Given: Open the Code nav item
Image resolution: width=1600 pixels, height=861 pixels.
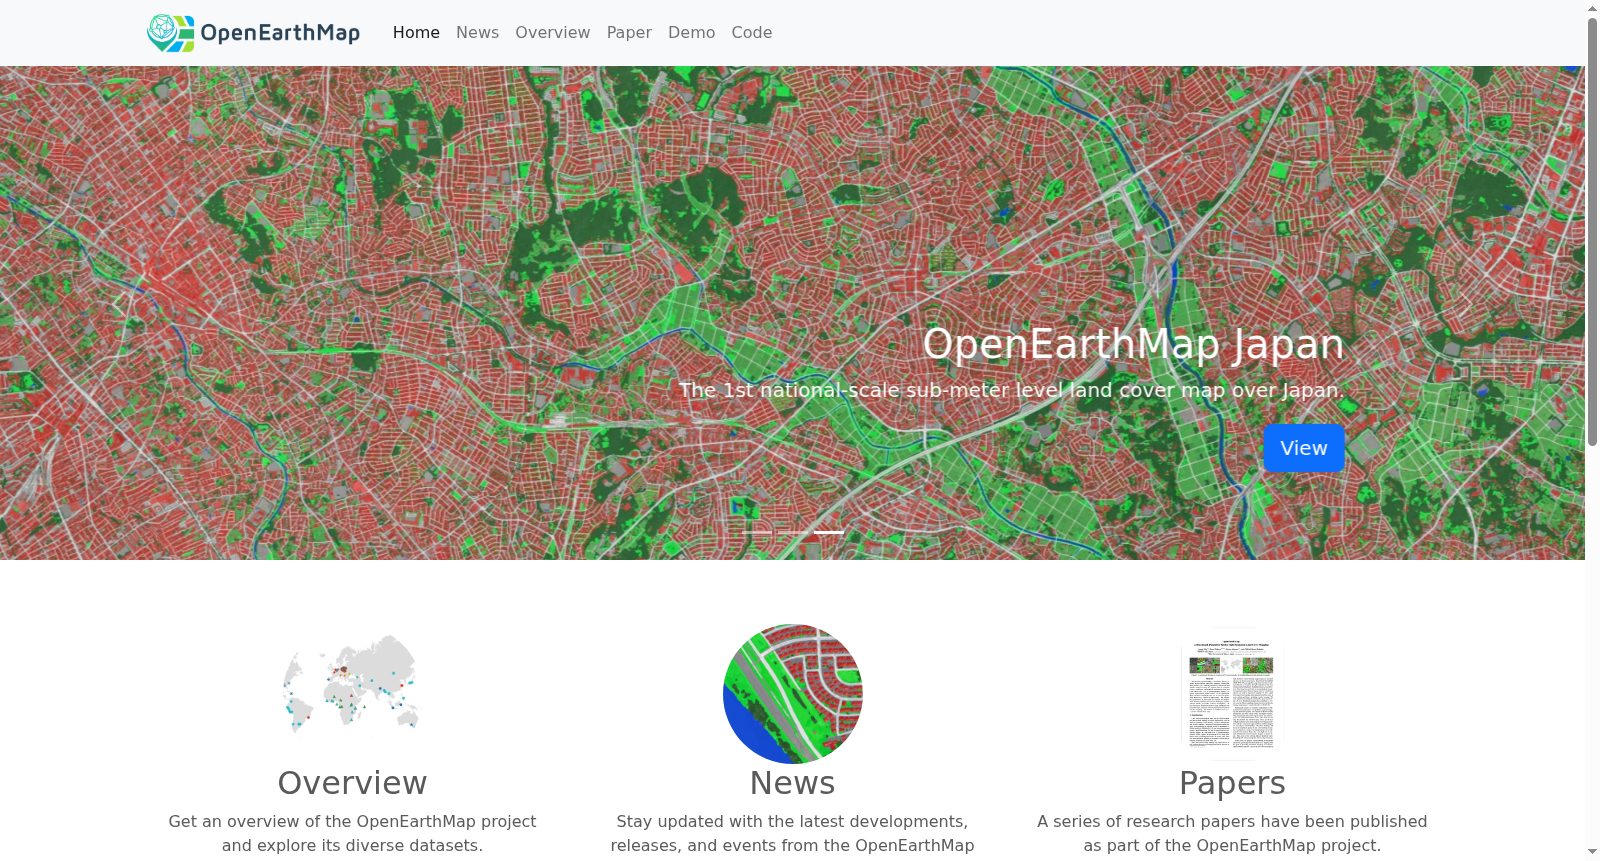Looking at the screenshot, I should point(752,33).
